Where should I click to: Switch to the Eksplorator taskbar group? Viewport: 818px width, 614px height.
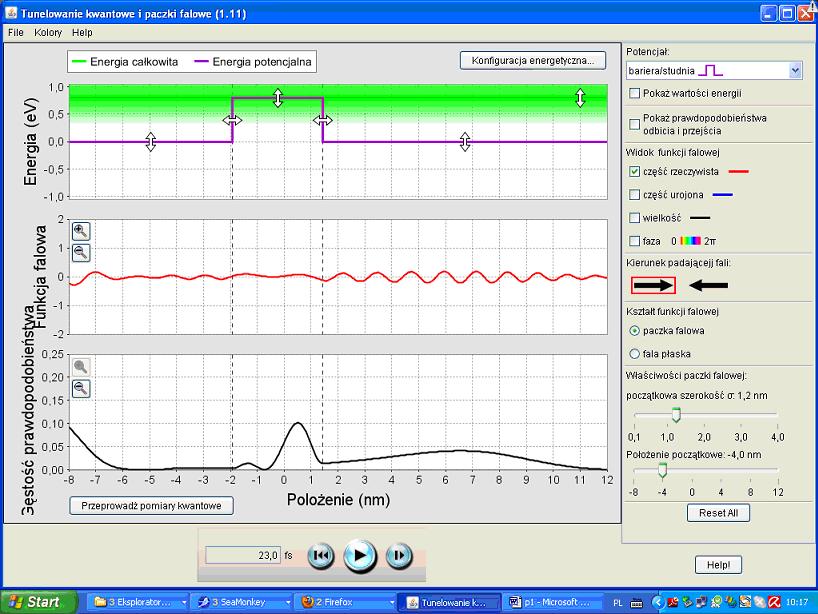click(137, 602)
